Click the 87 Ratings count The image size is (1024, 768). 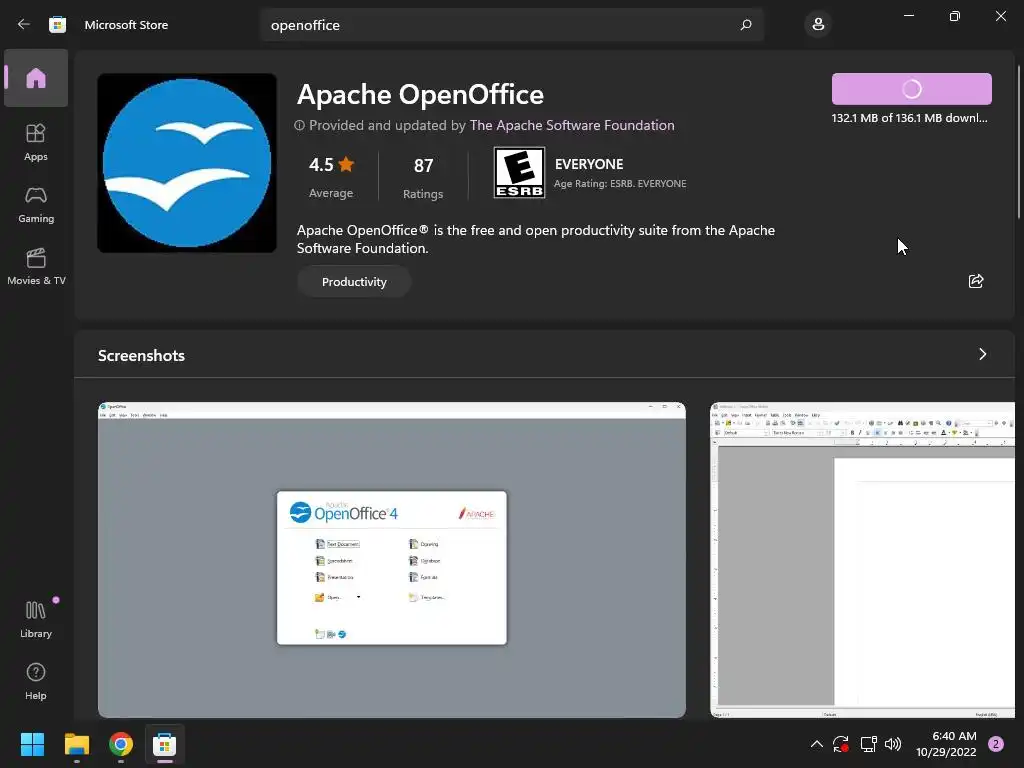point(423,177)
